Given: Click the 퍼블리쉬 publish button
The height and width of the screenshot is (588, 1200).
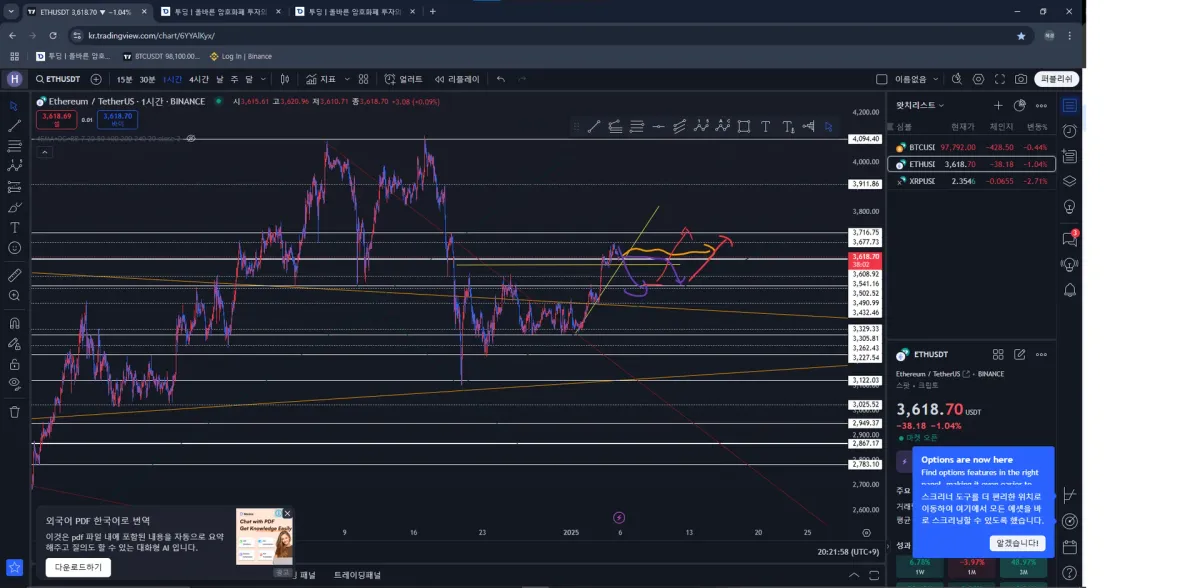Looking at the screenshot, I should [x=1057, y=79].
